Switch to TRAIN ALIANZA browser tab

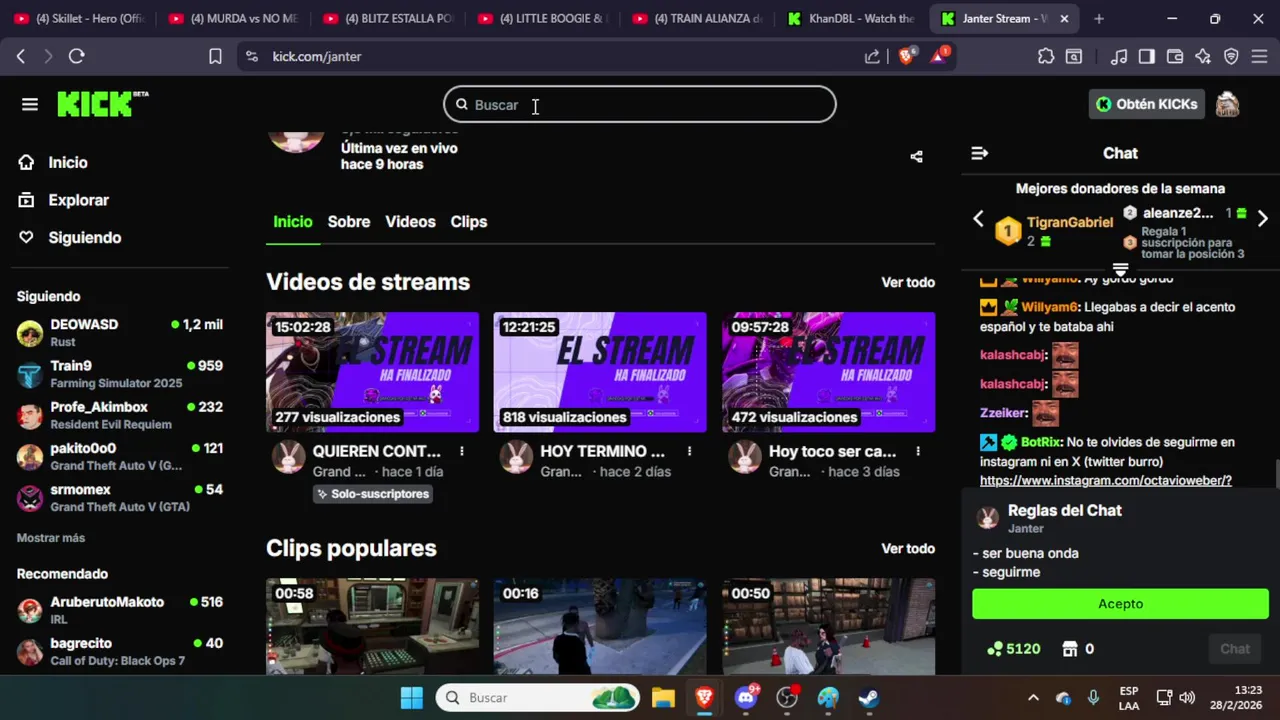697,19
